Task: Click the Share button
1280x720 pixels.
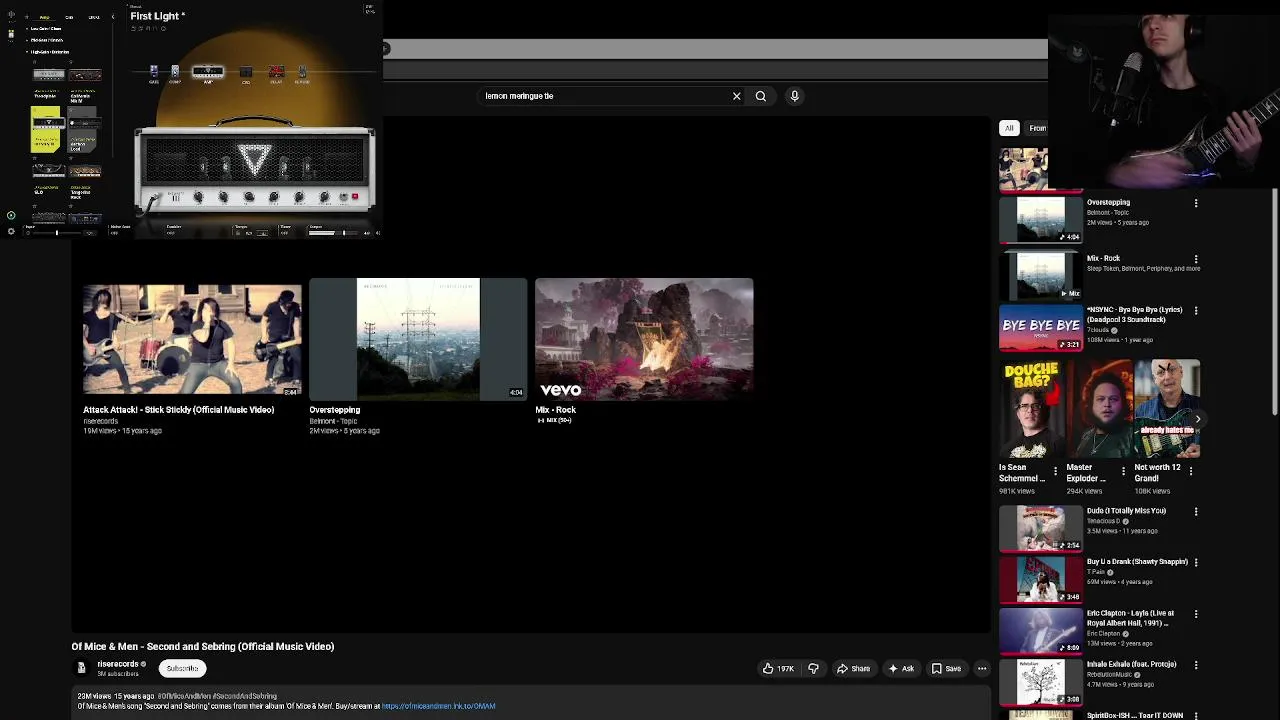Action: (x=853, y=669)
